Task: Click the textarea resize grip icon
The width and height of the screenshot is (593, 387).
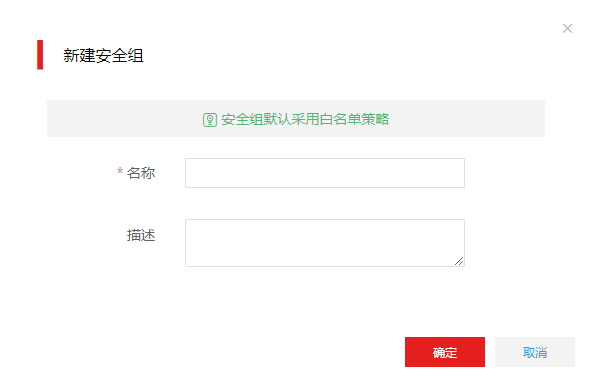Action: (459, 261)
